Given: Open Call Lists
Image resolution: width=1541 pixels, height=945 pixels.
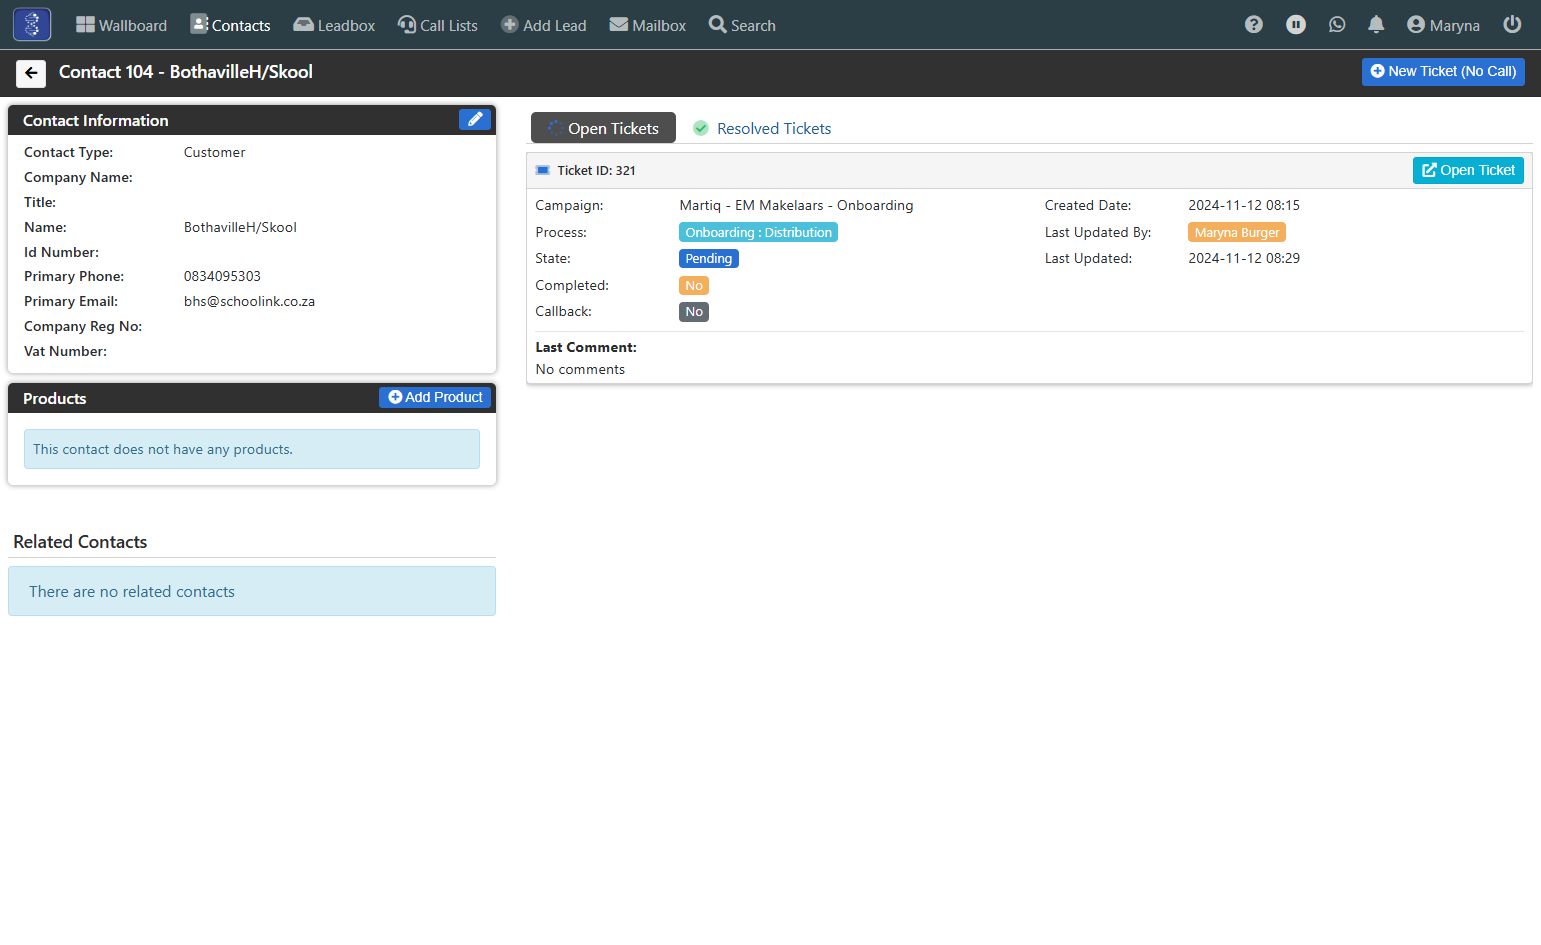Looking at the screenshot, I should point(438,25).
